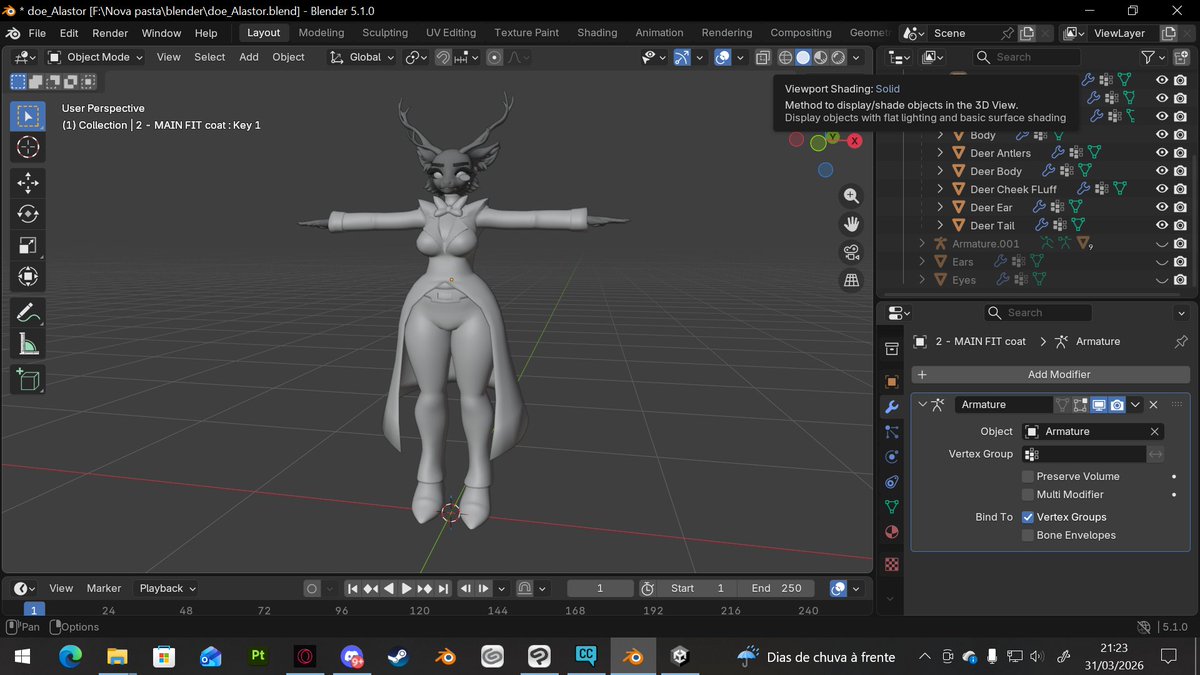Expand the Eyes outliner item

coord(922,280)
